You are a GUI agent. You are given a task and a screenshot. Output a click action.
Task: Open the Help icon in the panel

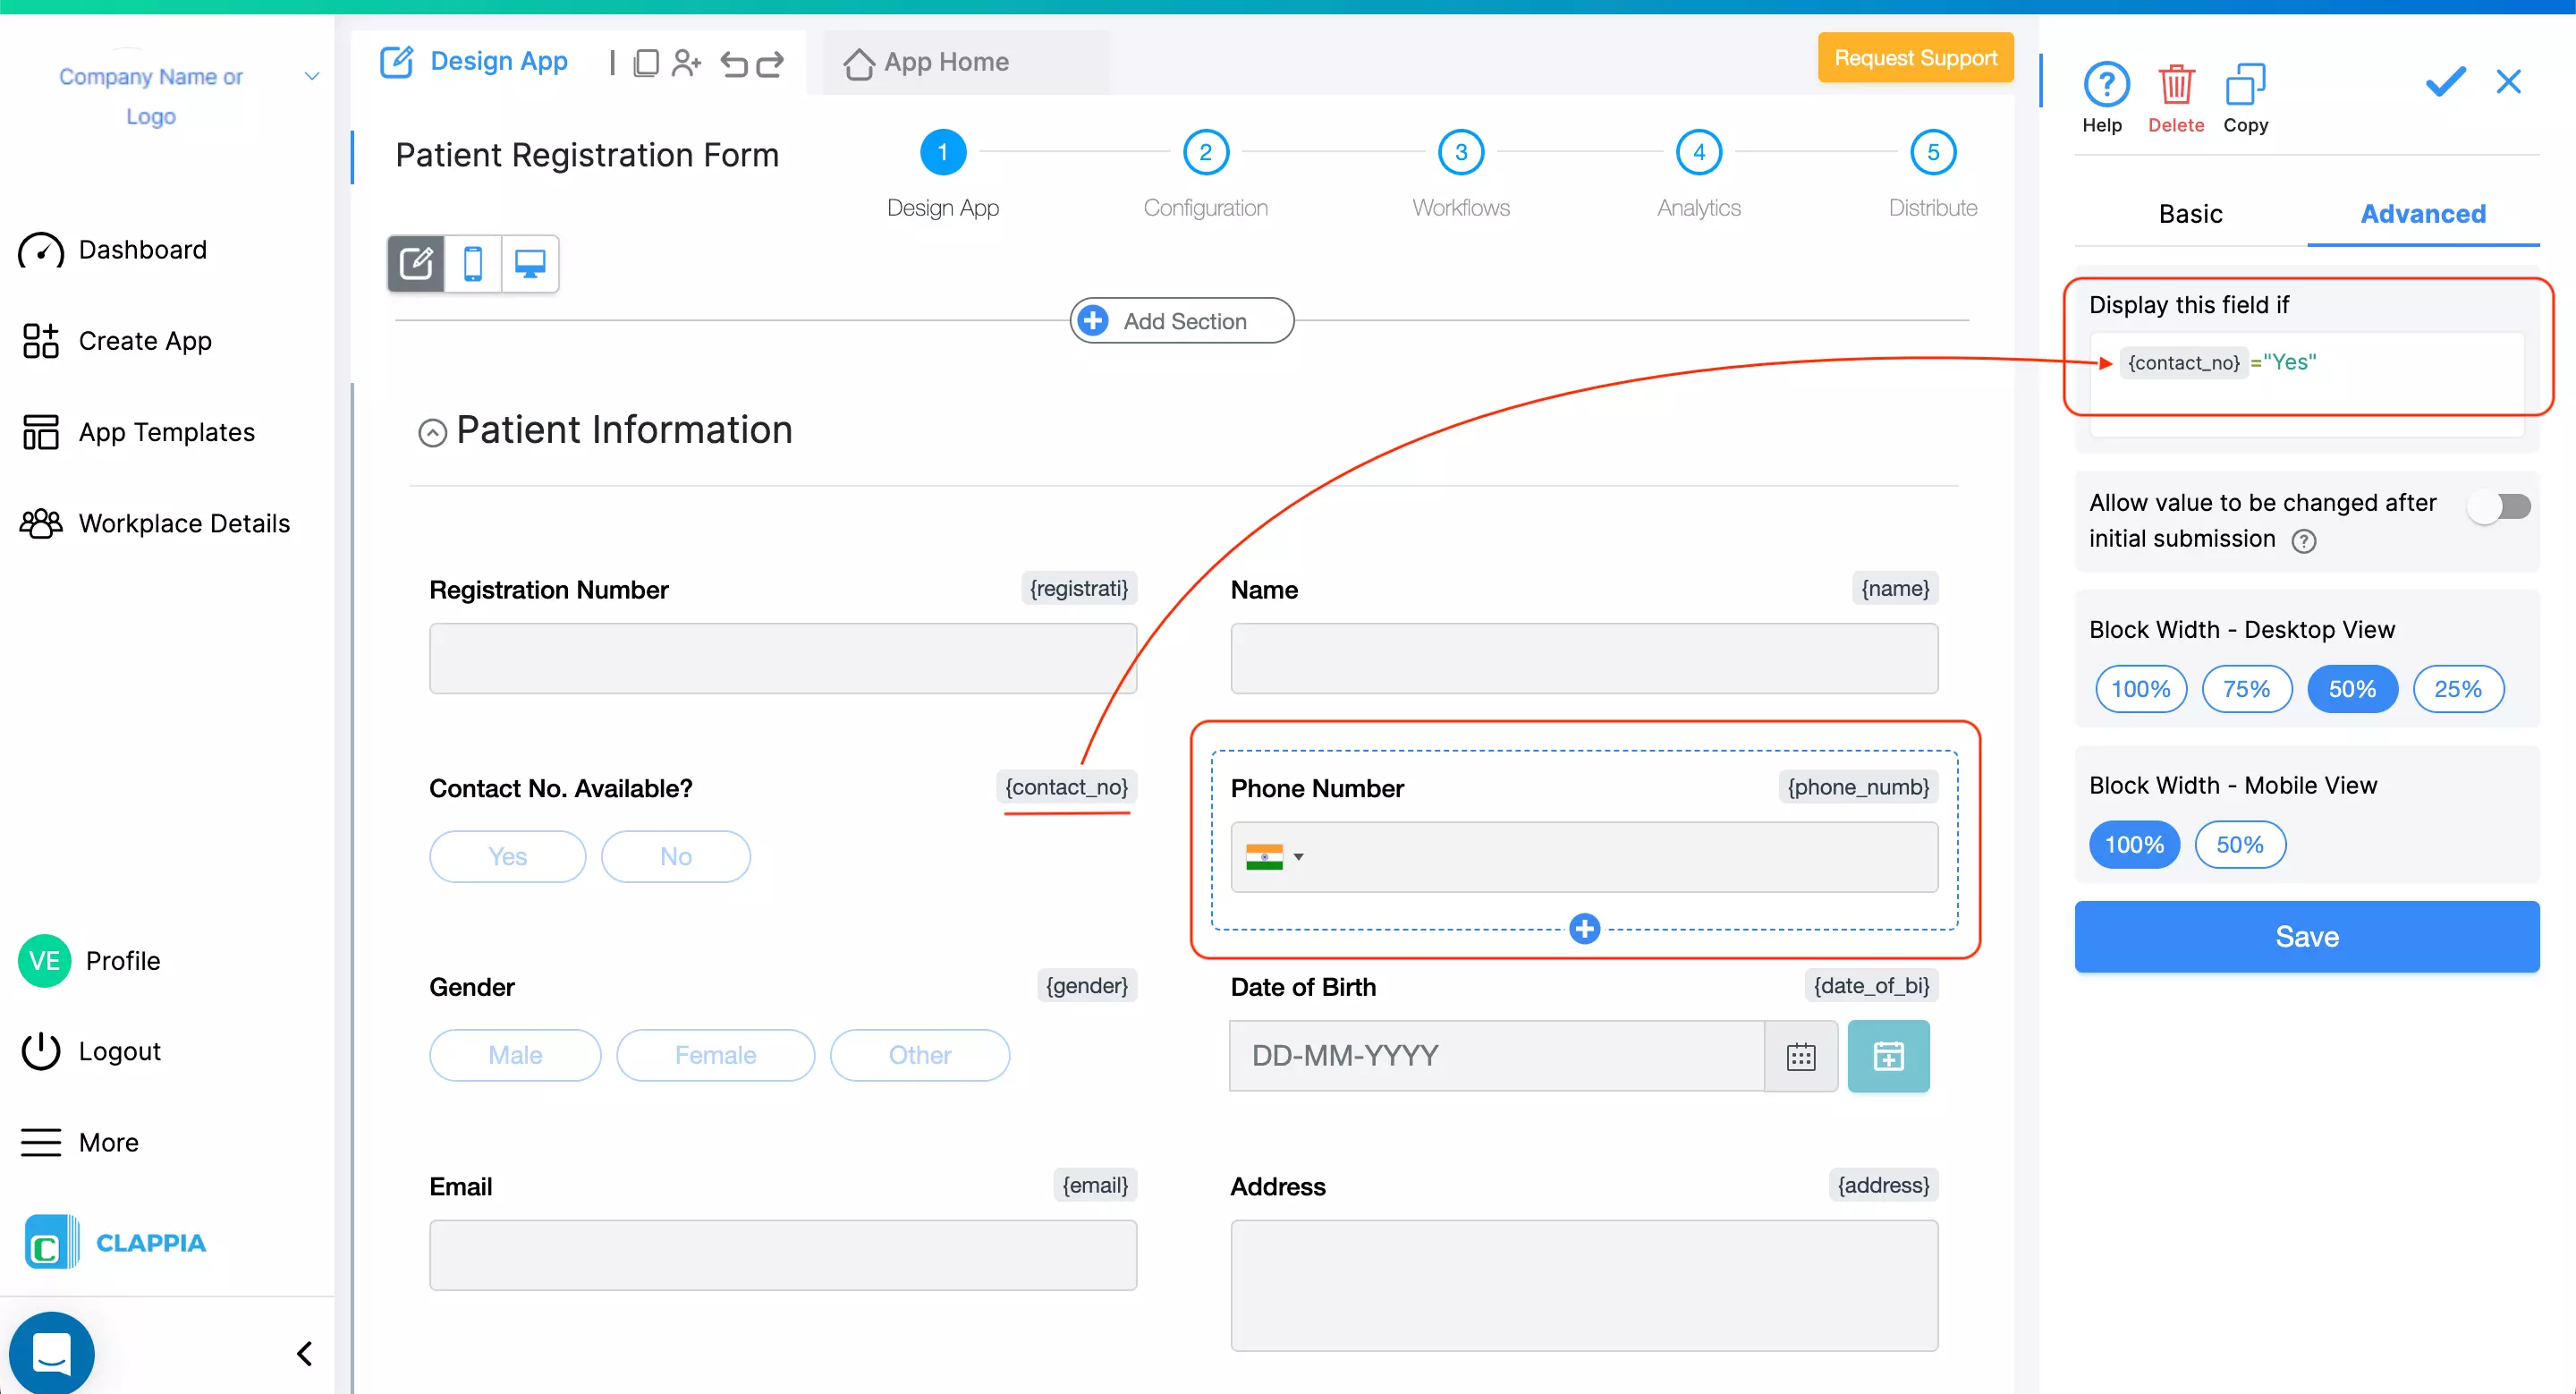click(2105, 84)
